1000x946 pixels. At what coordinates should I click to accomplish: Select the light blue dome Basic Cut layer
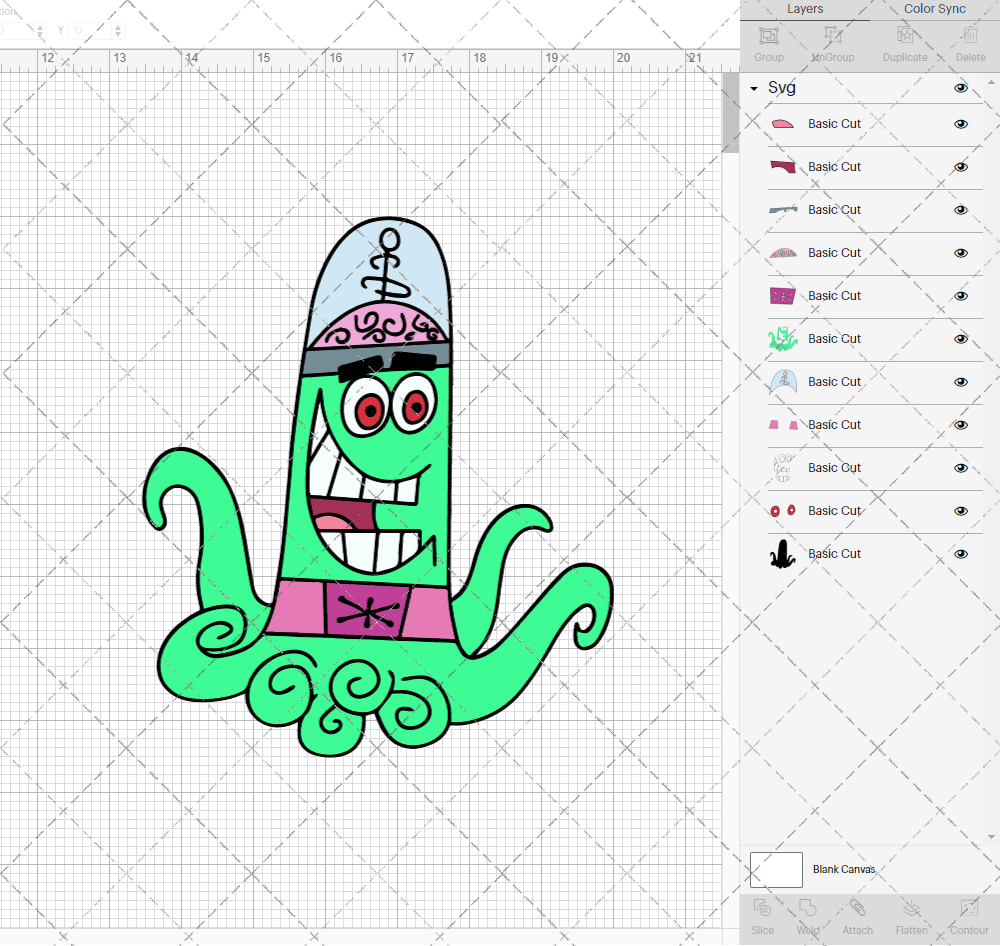point(834,382)
